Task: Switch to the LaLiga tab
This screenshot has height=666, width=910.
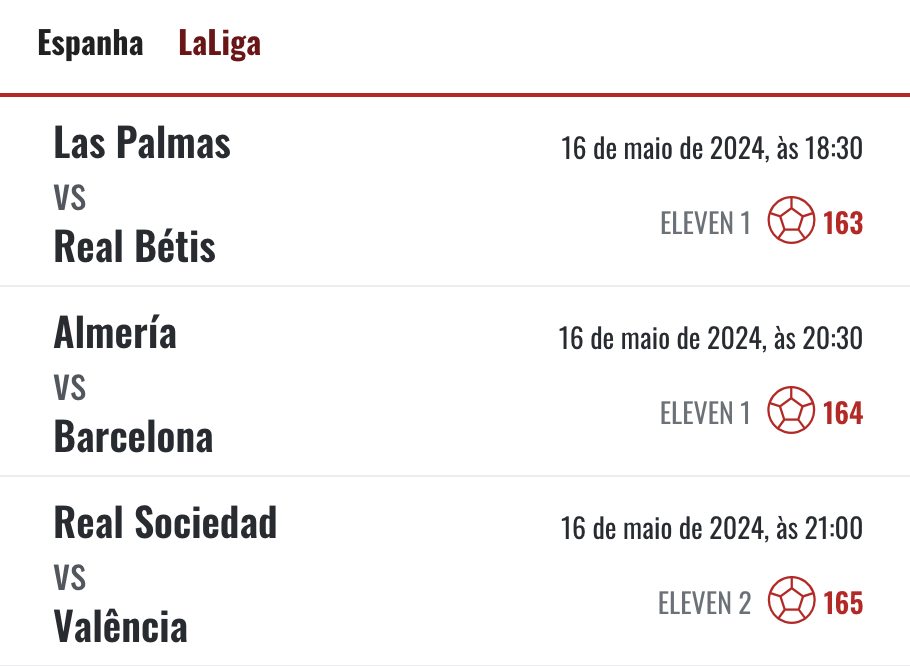Action: point(219,44)
